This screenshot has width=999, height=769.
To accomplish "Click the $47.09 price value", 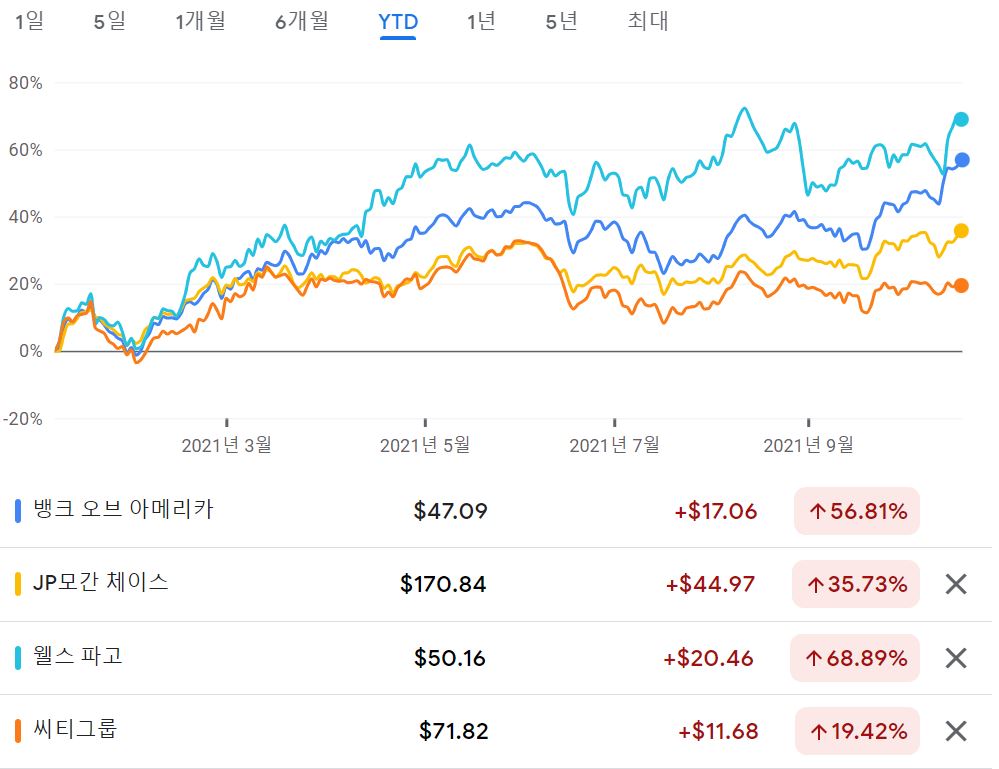I will (x=450, y=511).
